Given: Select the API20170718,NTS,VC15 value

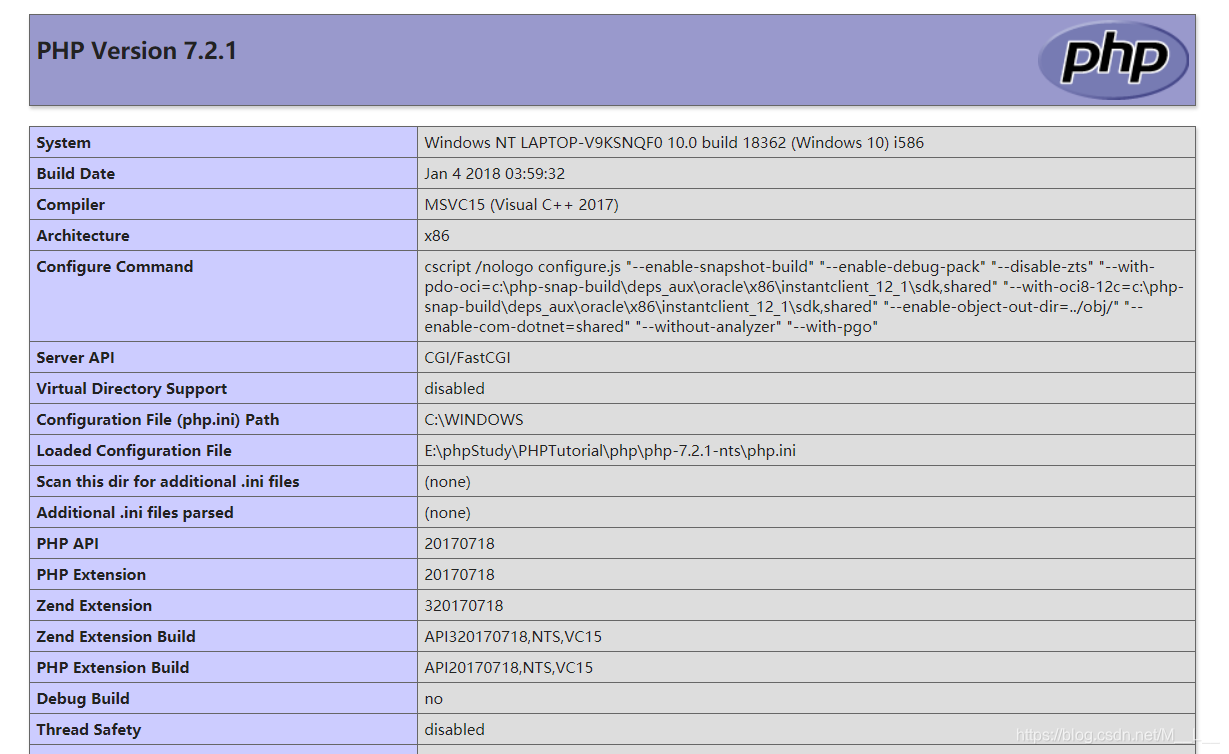Looking at the screenshot, I should tap(509, 668).
